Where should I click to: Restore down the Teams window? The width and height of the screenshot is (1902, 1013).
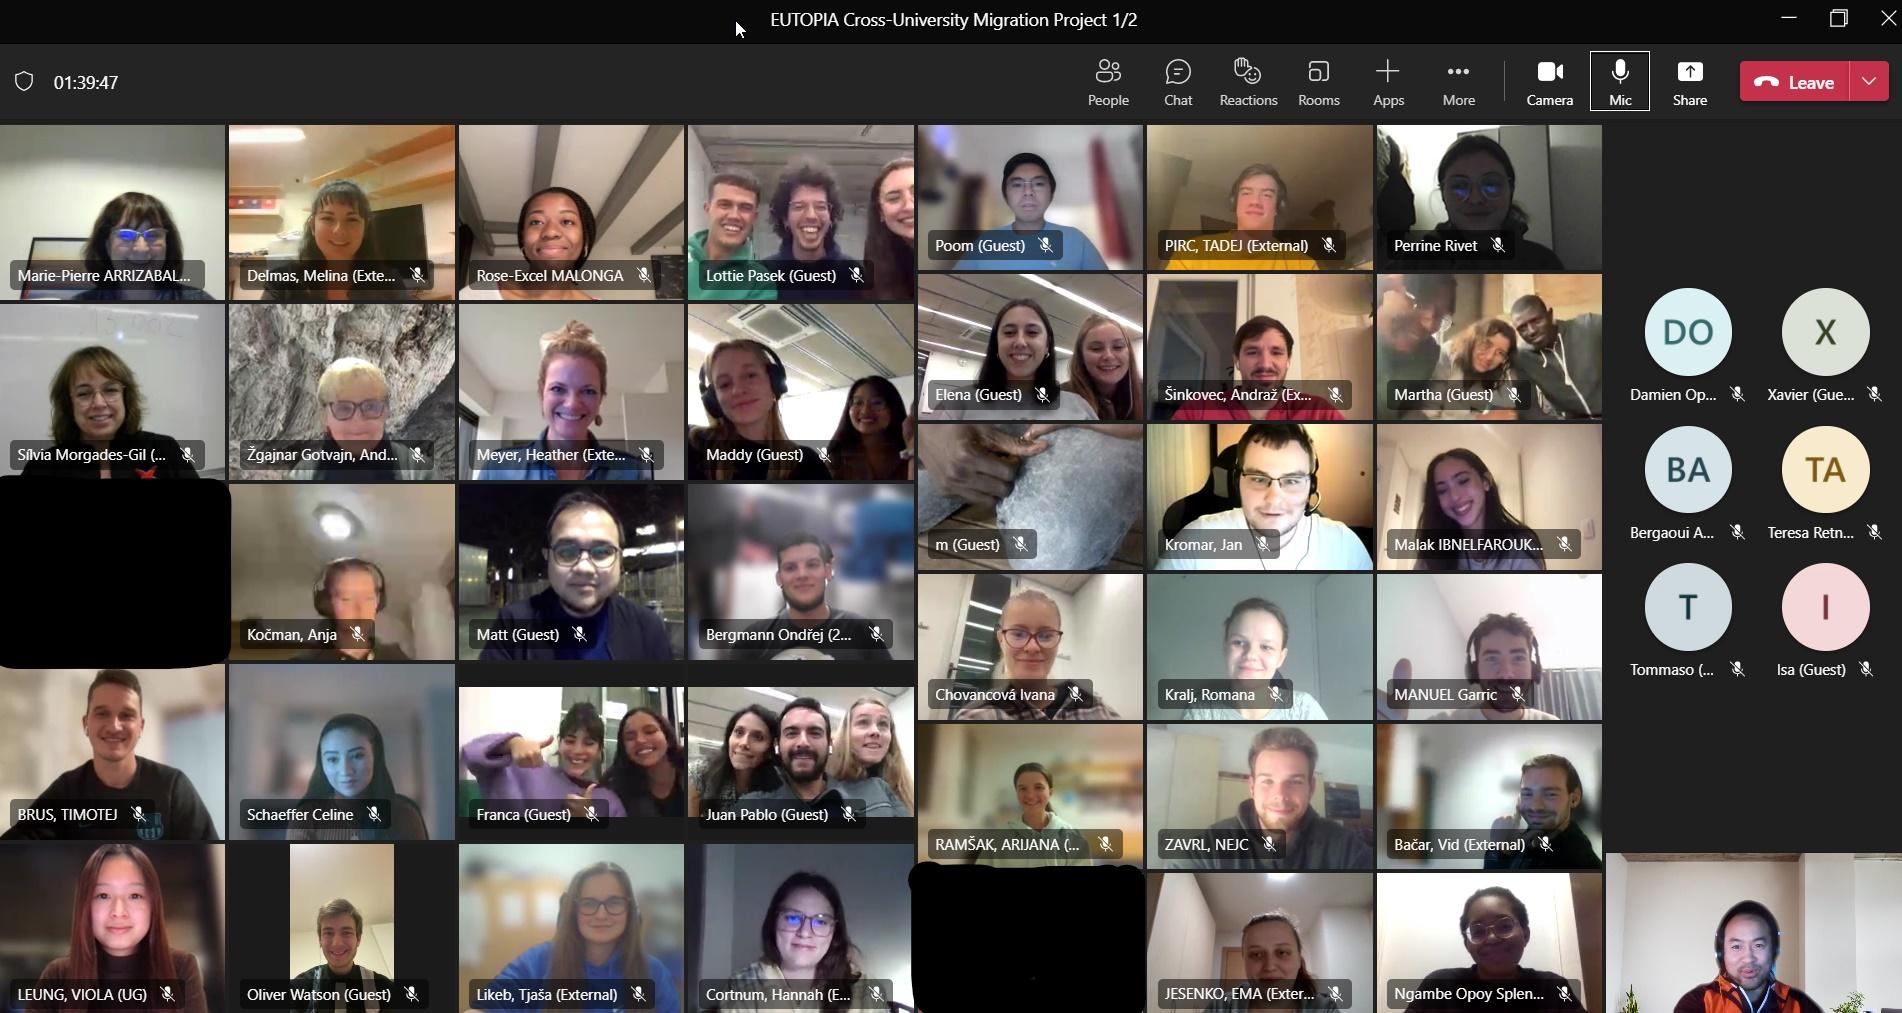click(x=1838, y=19)
